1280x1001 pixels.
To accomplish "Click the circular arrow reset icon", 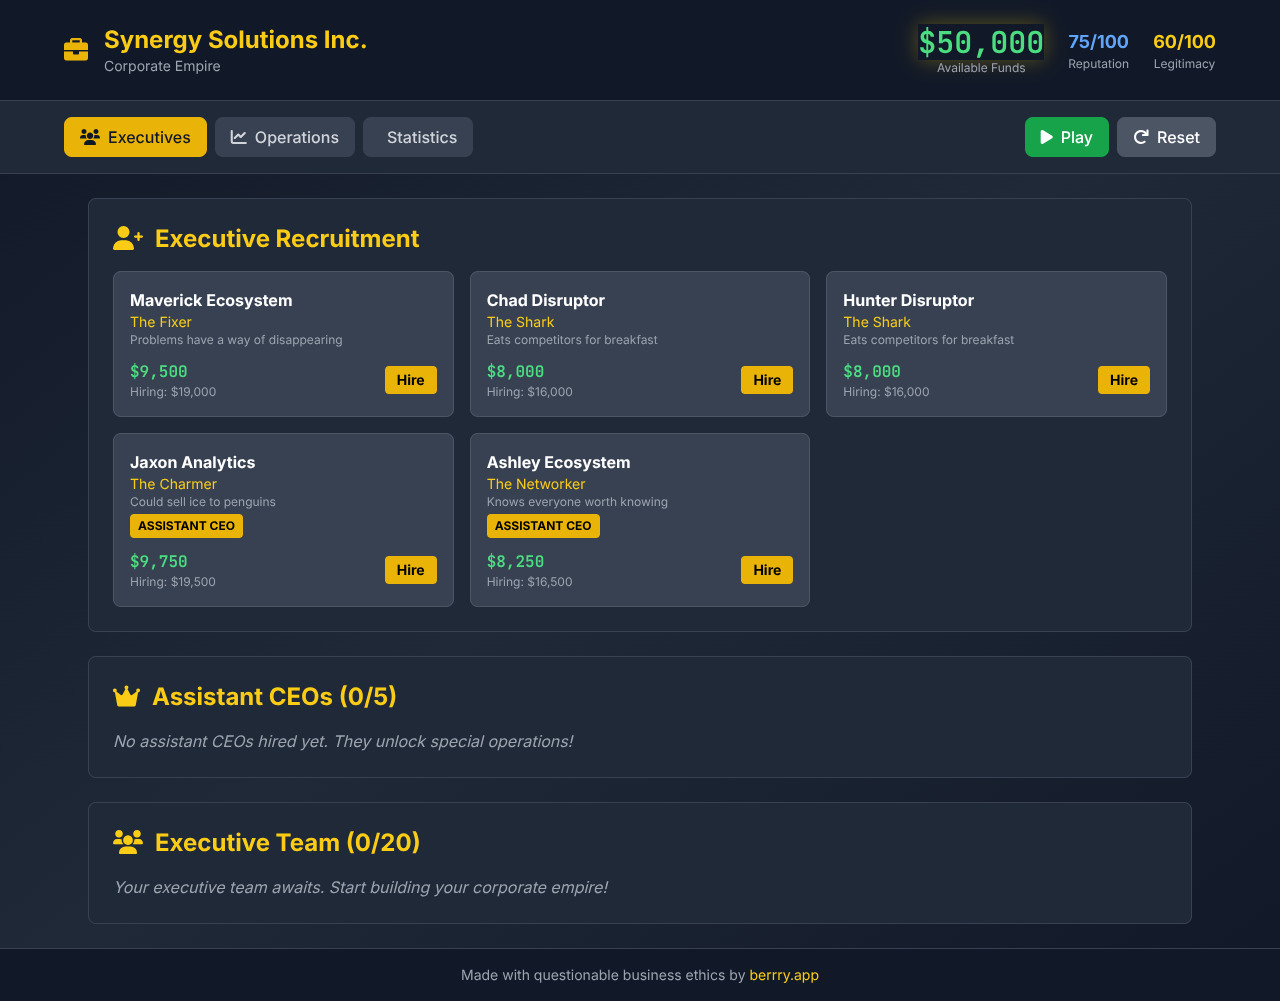I will tap(1141, 137).
